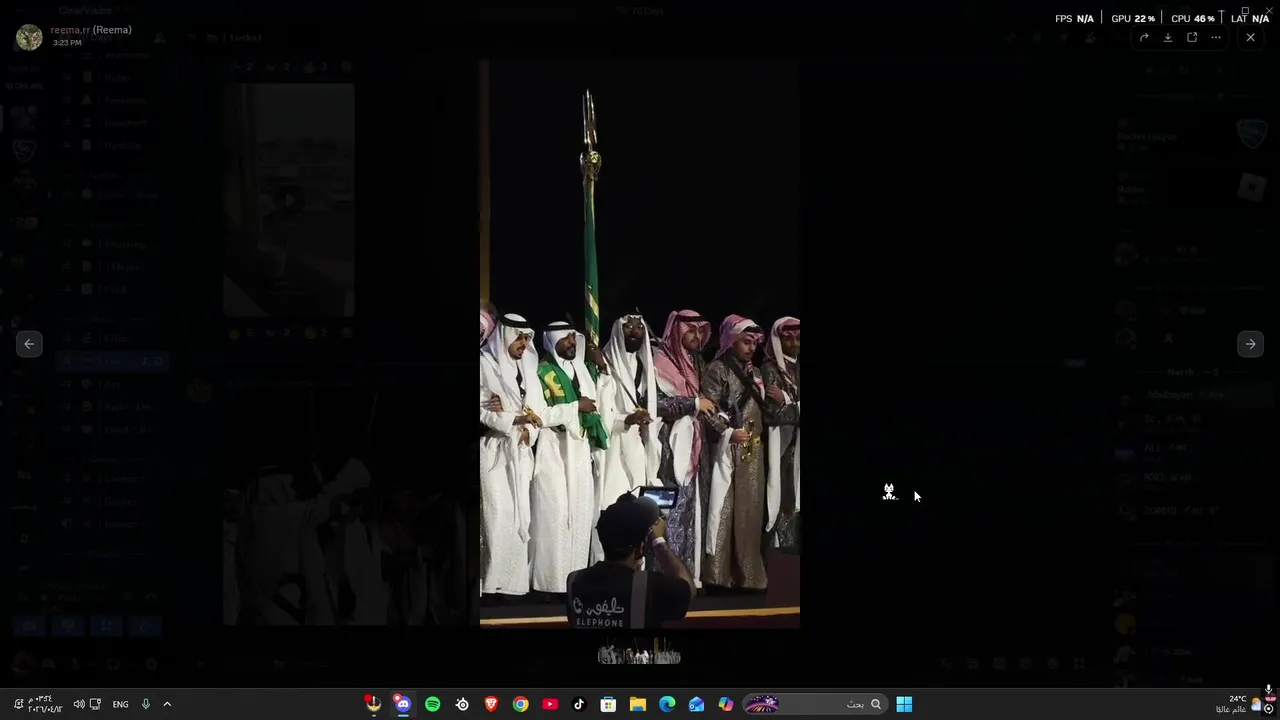Click the taskbar search box
This screenshot has height=720, width=1280.
point(815,704)
